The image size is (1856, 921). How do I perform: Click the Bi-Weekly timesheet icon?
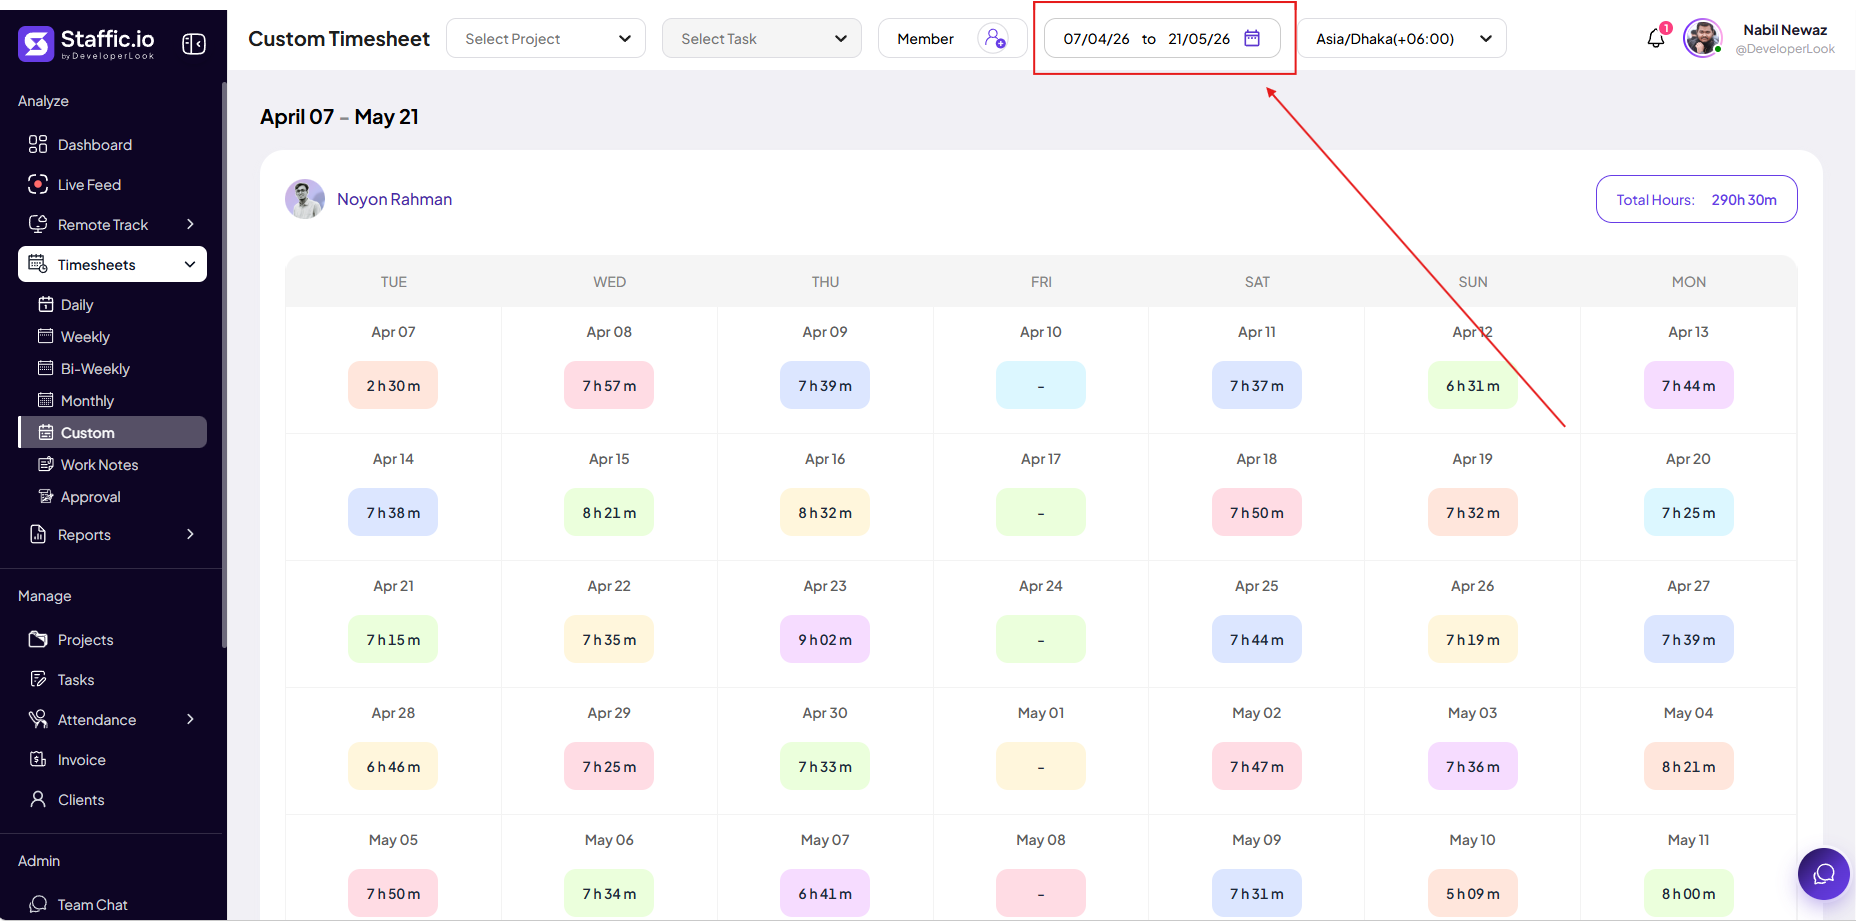click(46, 368)
